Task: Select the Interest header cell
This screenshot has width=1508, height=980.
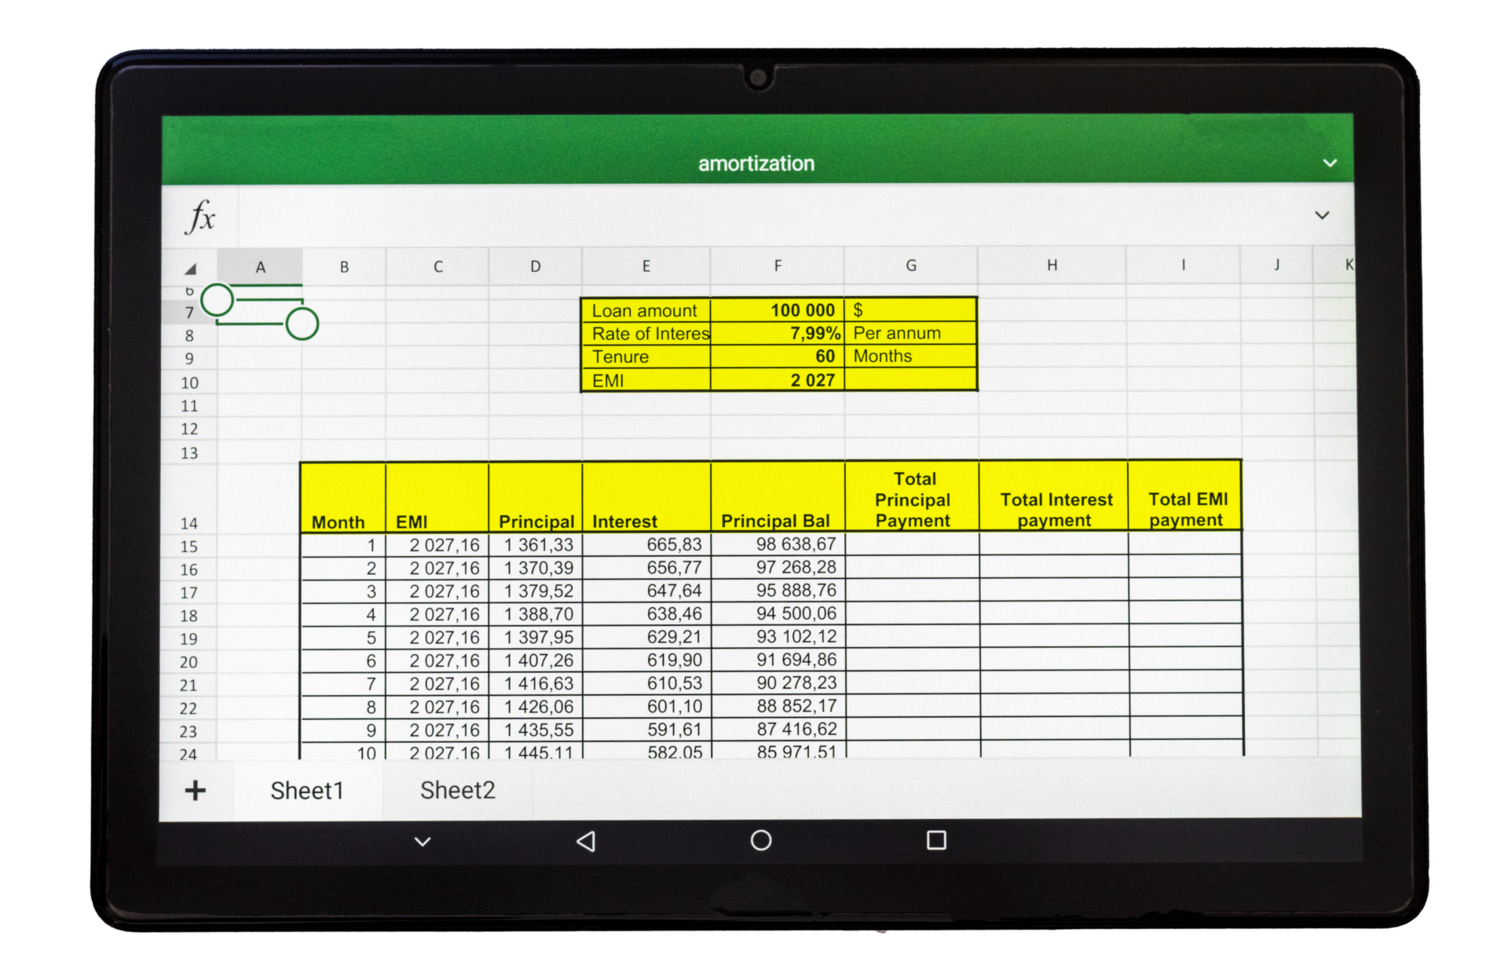Action: pyautogui.click(x=646, y=497)
